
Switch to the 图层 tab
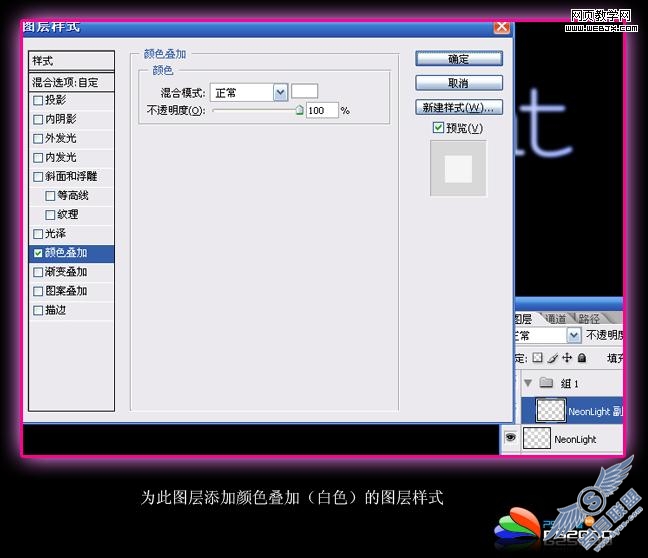(x=524, y=319)
